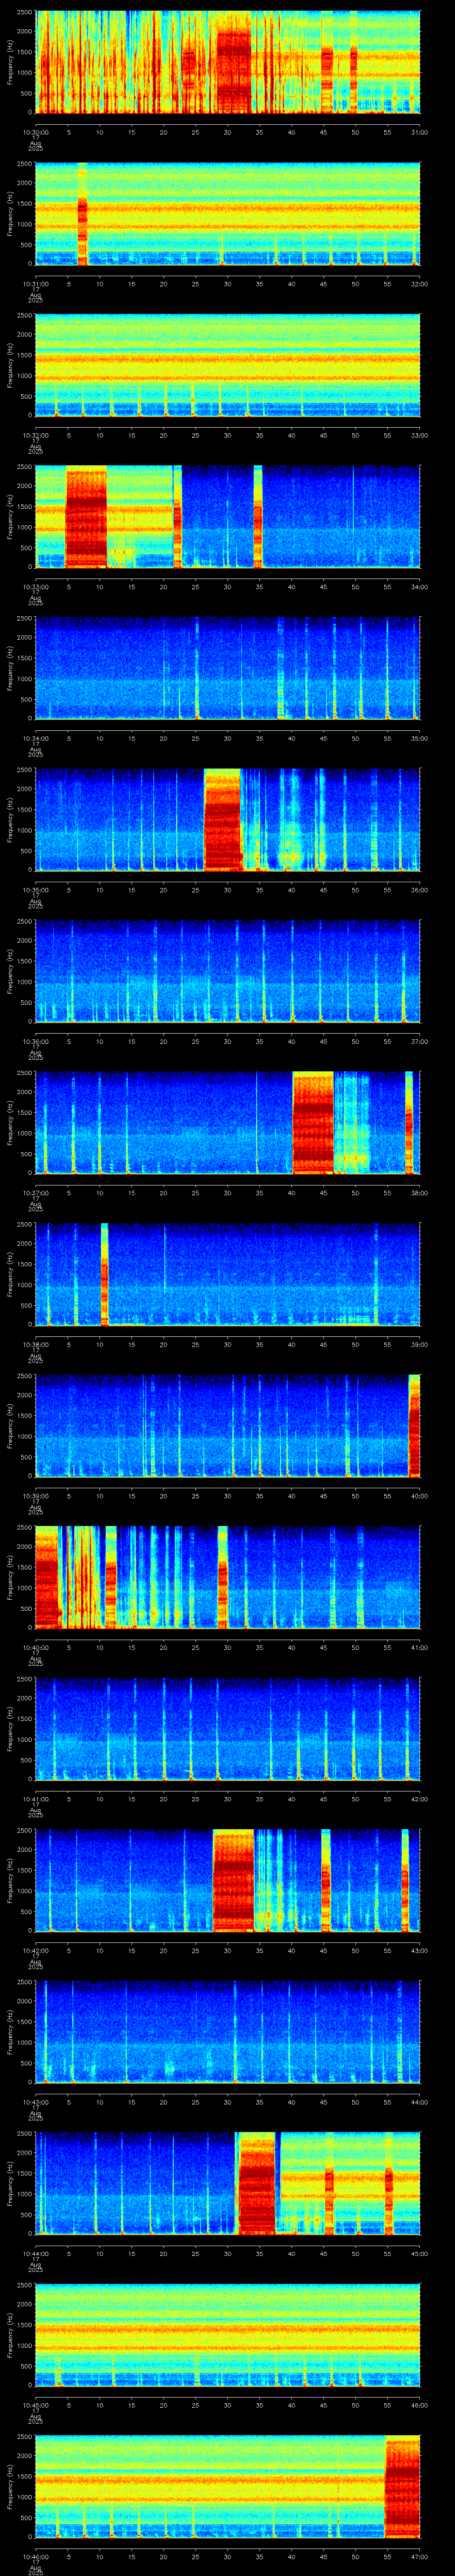455x2576 pixels.
Task: Click the "30" seconds tick under the 10:34 panel
Action: (227, 738)
